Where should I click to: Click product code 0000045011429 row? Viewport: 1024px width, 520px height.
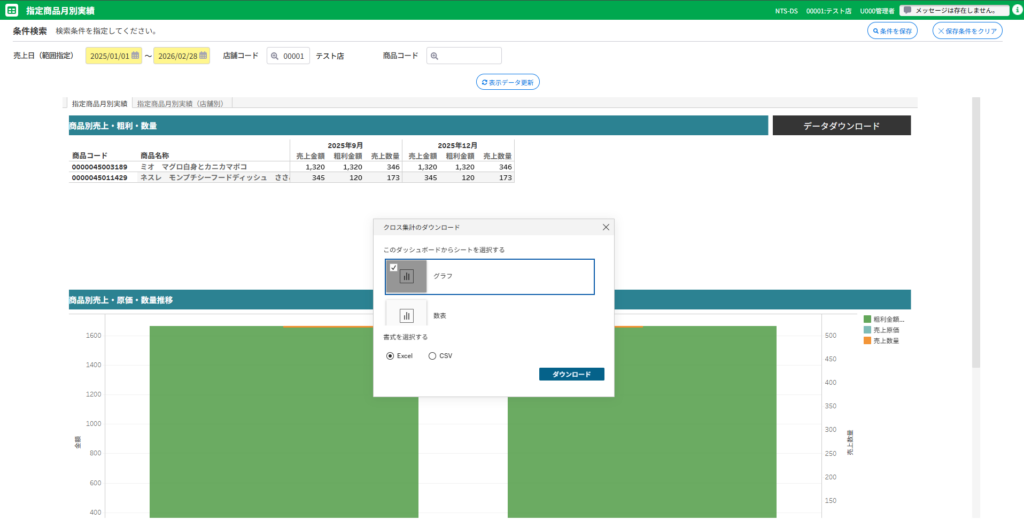tap(99, 178)
